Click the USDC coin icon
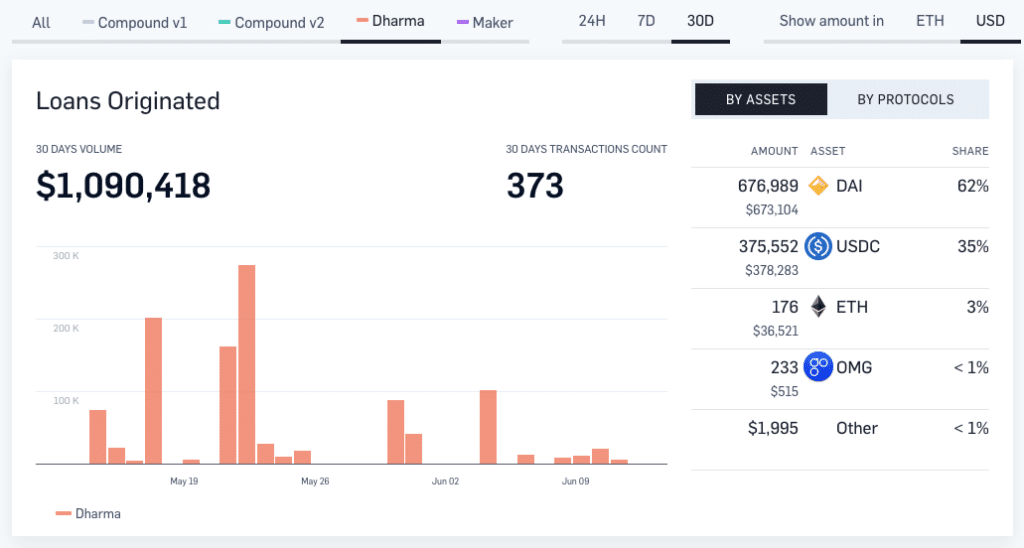The height and width of the screenshot is (548, 1024). click(x=818, y=246)
